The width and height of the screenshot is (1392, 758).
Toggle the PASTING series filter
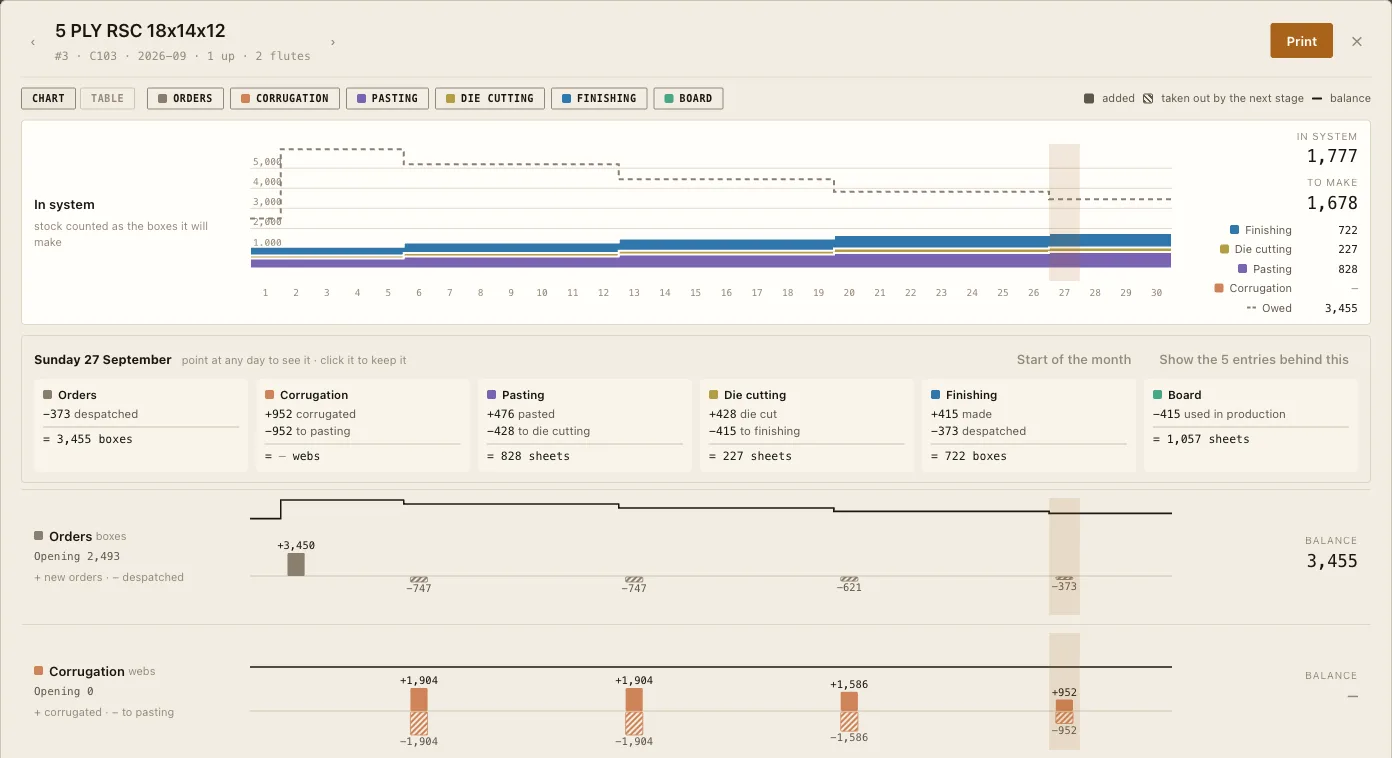coord(388,99)
